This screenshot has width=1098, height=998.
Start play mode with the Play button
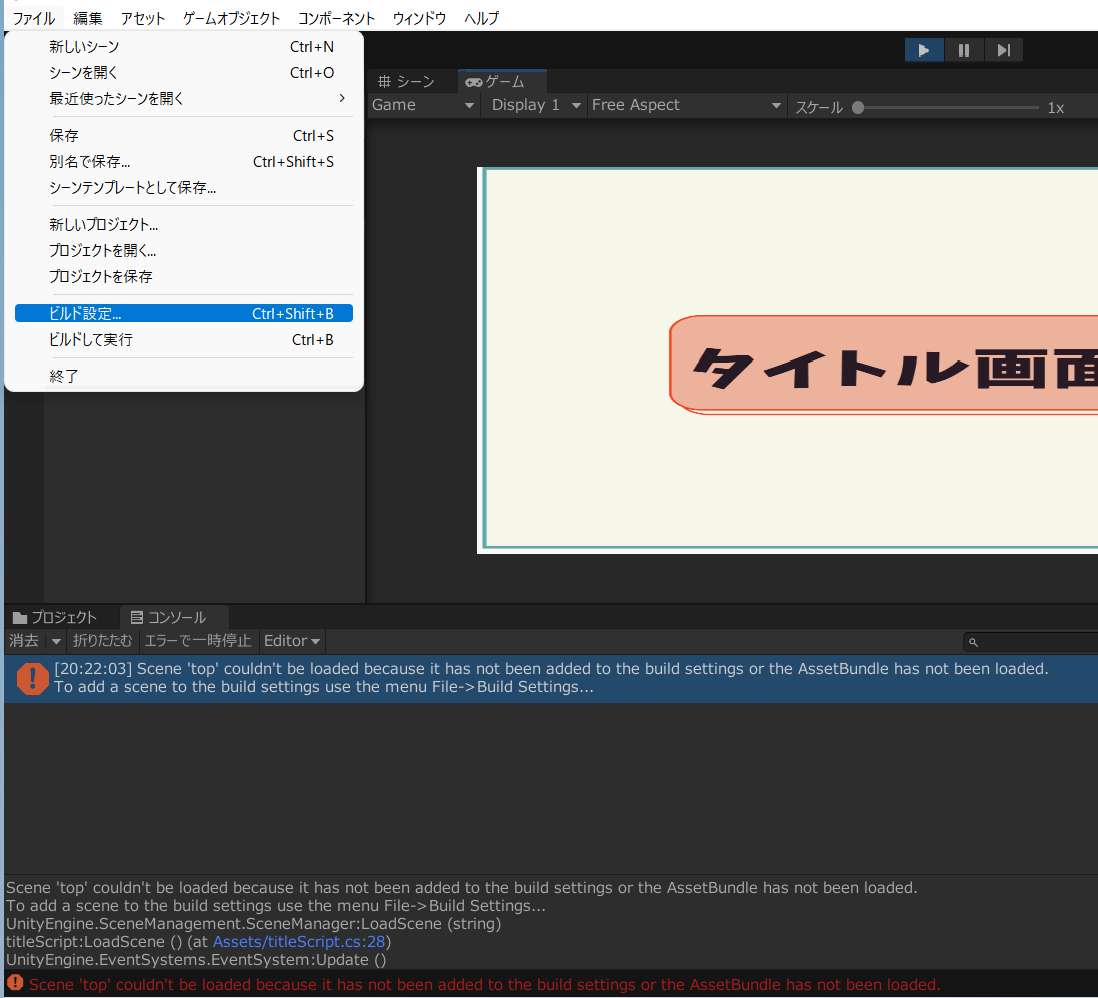[x=924, y=50]
